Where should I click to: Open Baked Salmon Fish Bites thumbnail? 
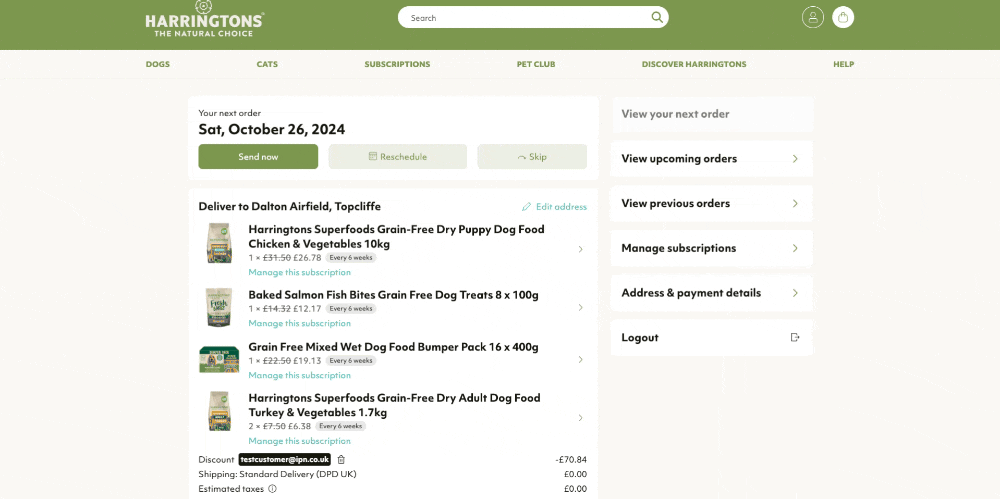click(x=219, y=307)
